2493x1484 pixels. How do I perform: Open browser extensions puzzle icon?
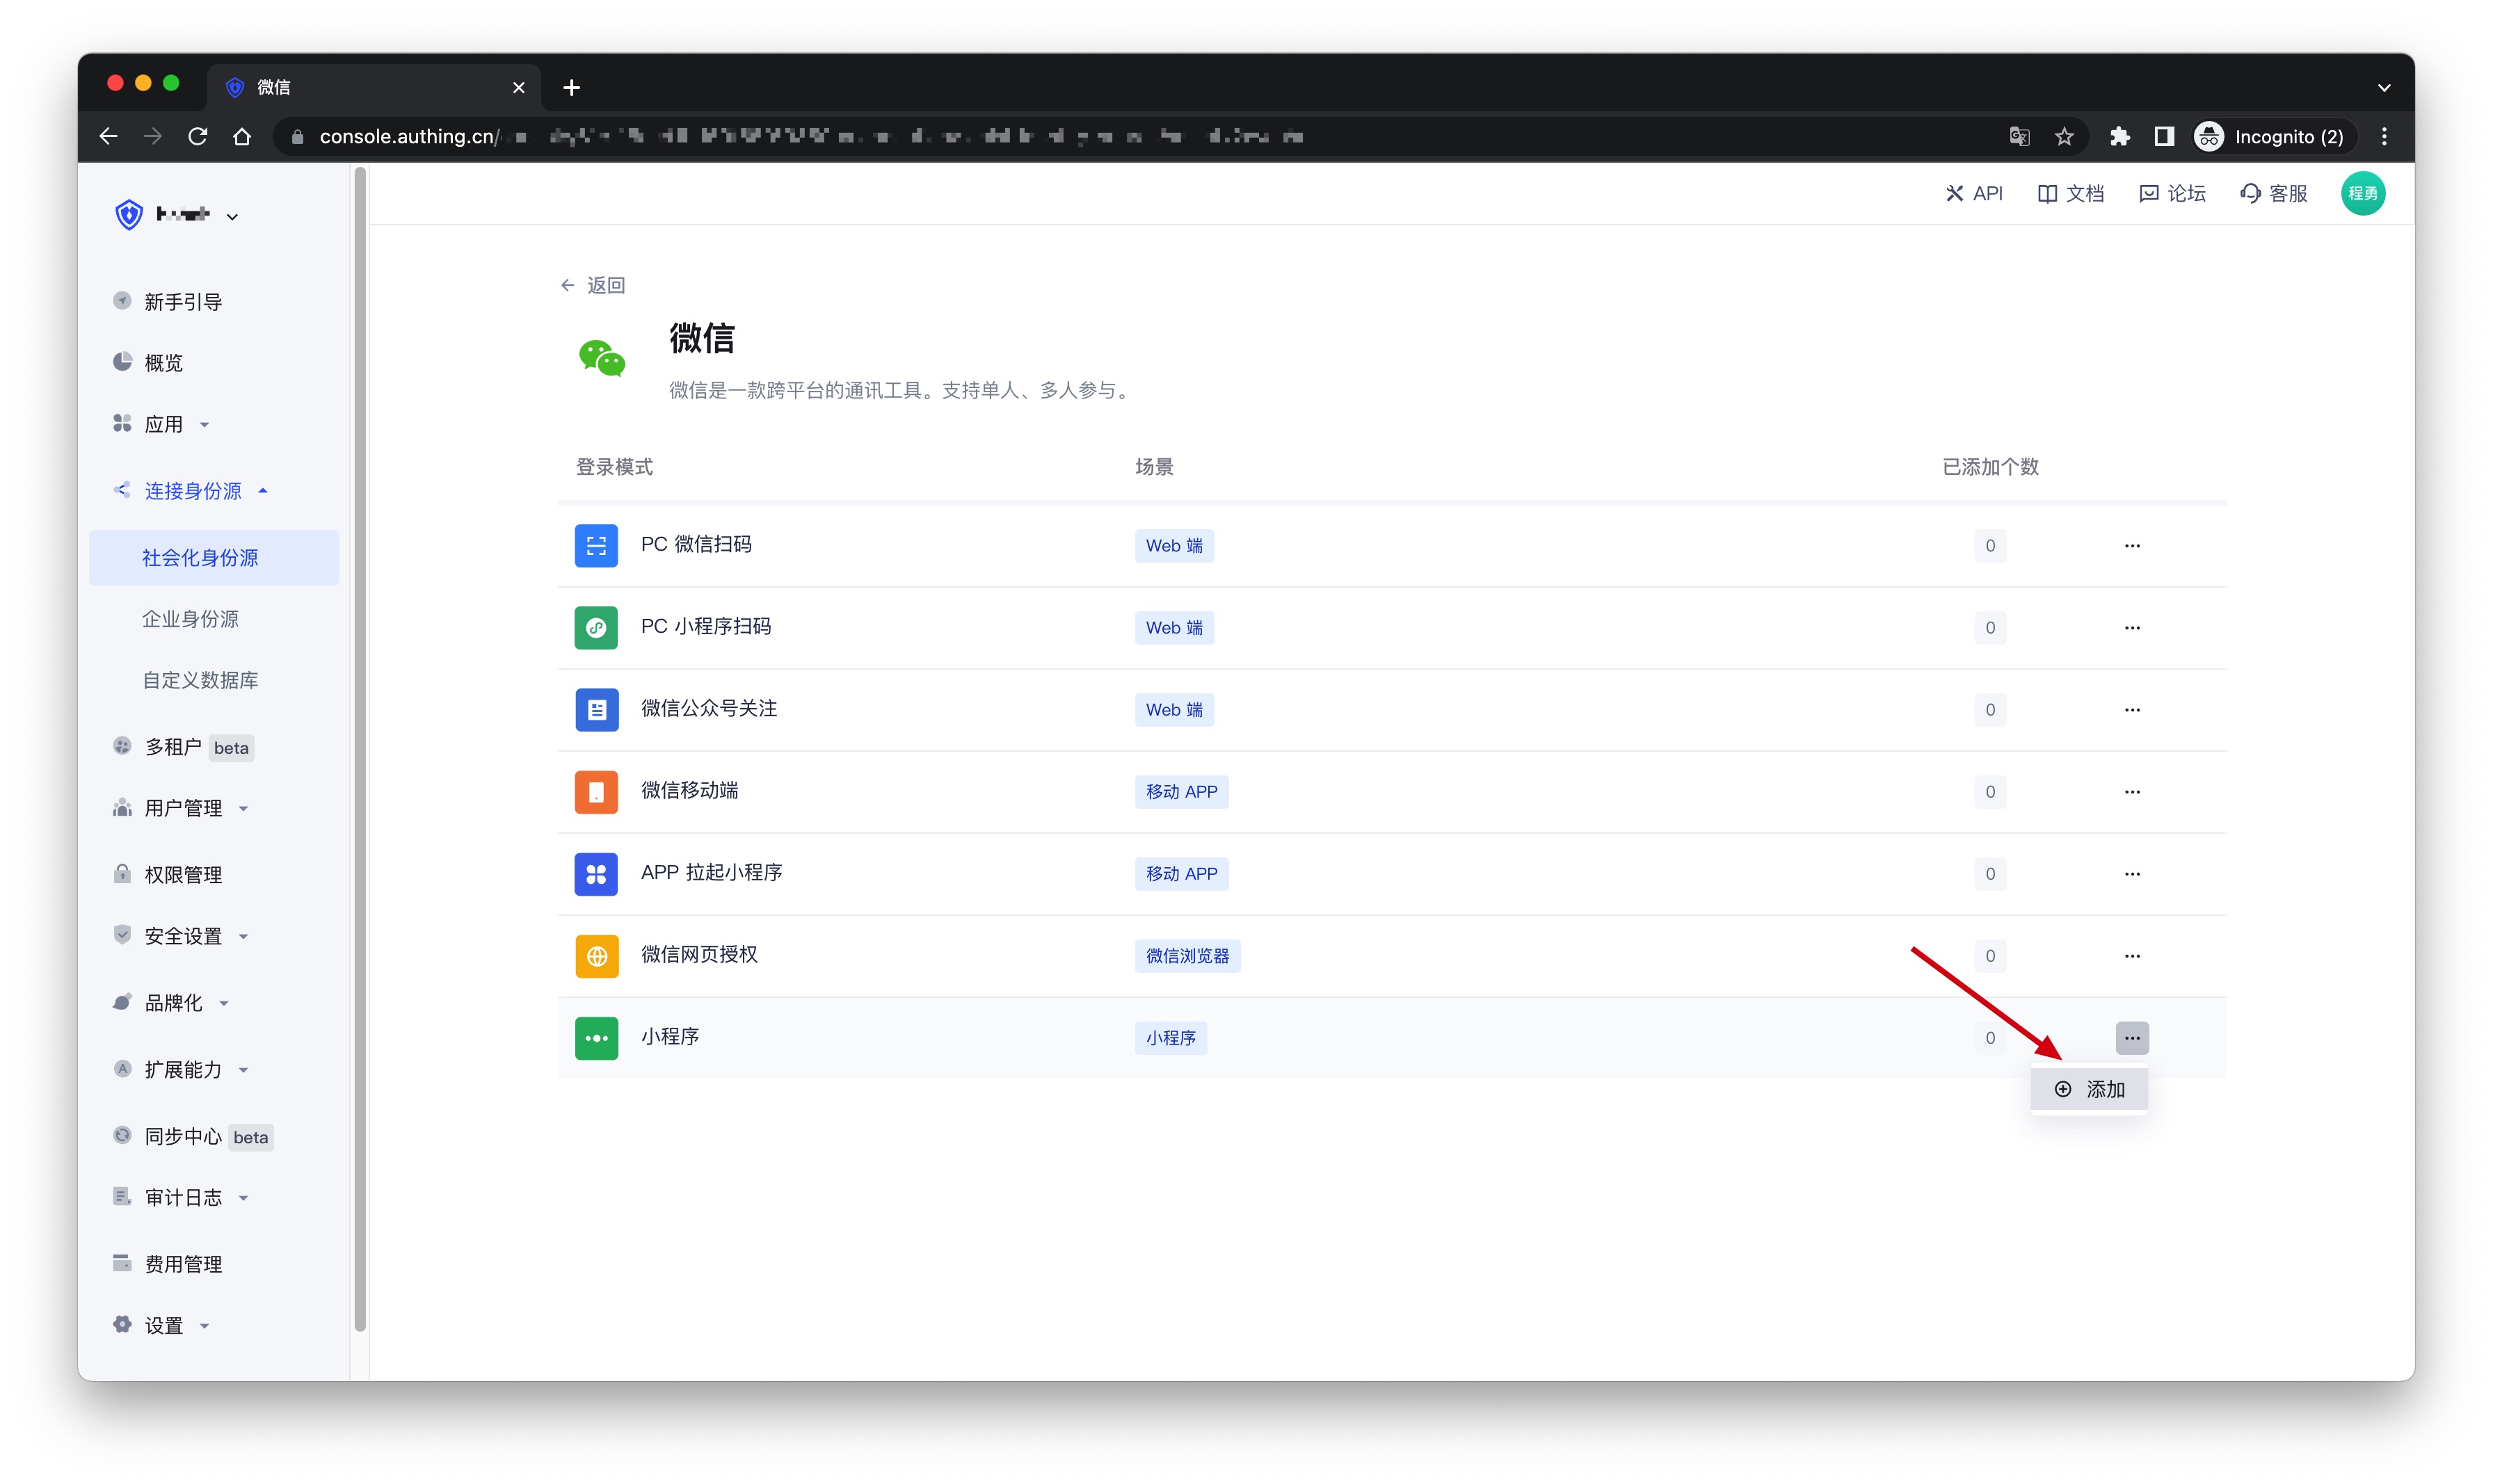(x=2119, y=137)
